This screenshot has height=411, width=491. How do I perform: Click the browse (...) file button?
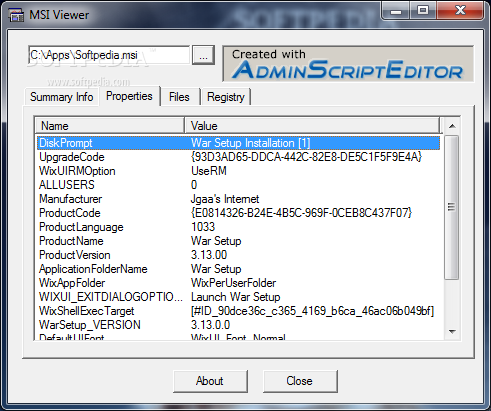pyautogui.click(x=203, y=55)
